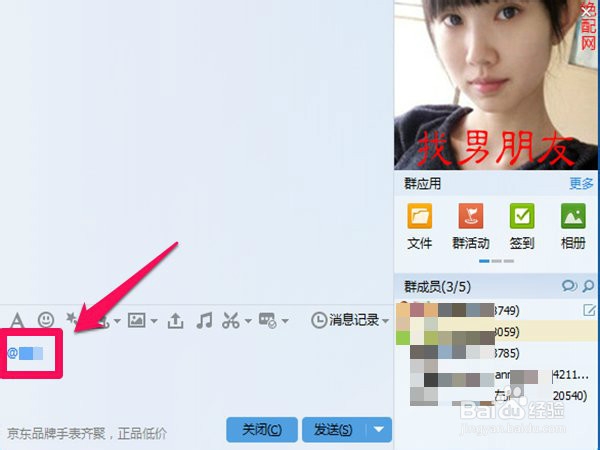Select member row ending 4211...
600x450 pixels.
496,375
